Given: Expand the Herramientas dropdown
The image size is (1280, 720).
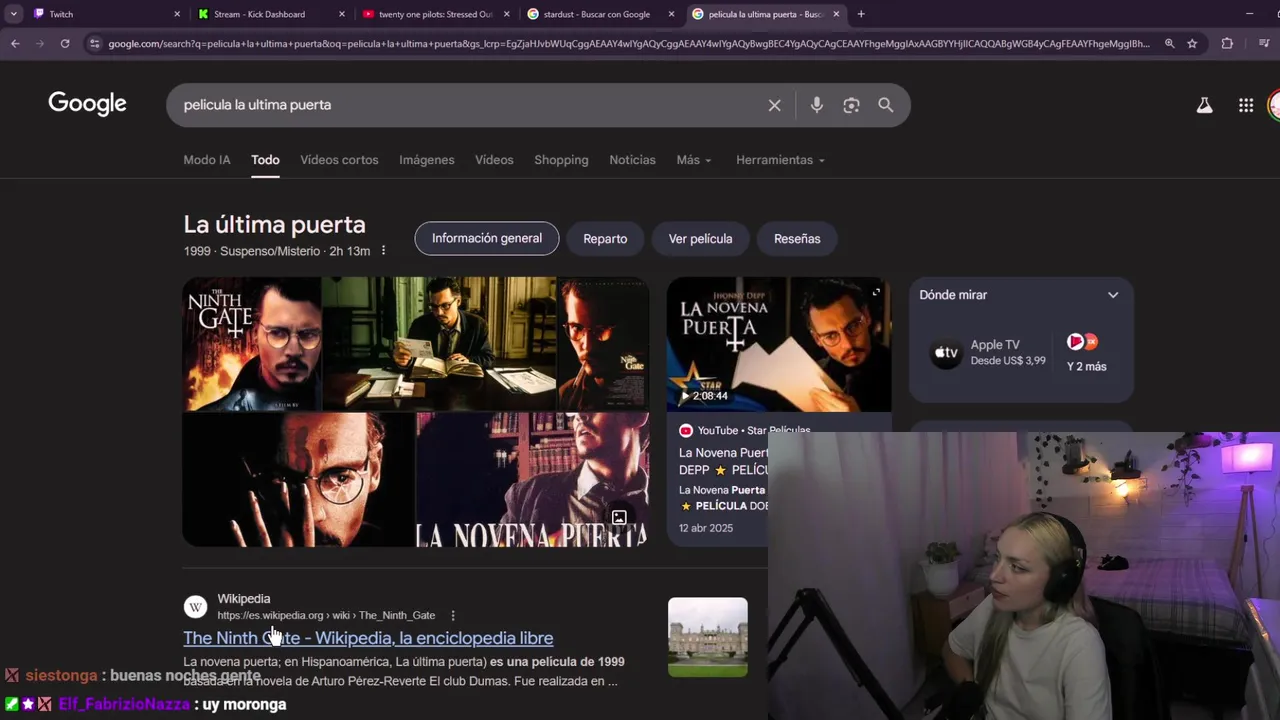Looking at the screenshot, I should click(x=781, y=160).
